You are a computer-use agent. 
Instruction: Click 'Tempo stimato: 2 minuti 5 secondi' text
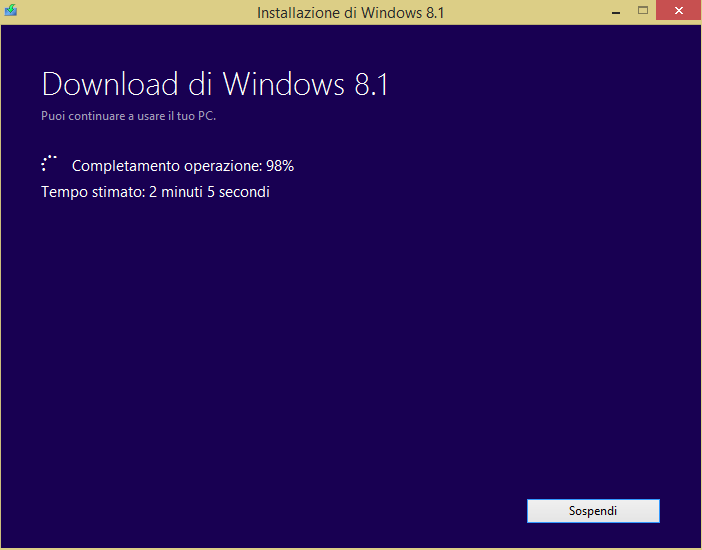click(x=155, y=192)
